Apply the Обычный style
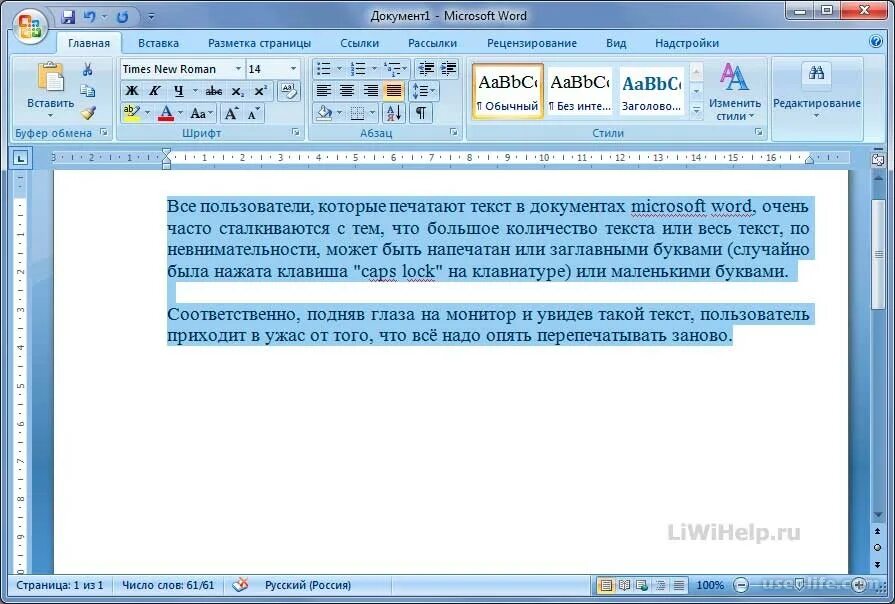This screenshot has width=895, height=604. [x=507, y=91]
